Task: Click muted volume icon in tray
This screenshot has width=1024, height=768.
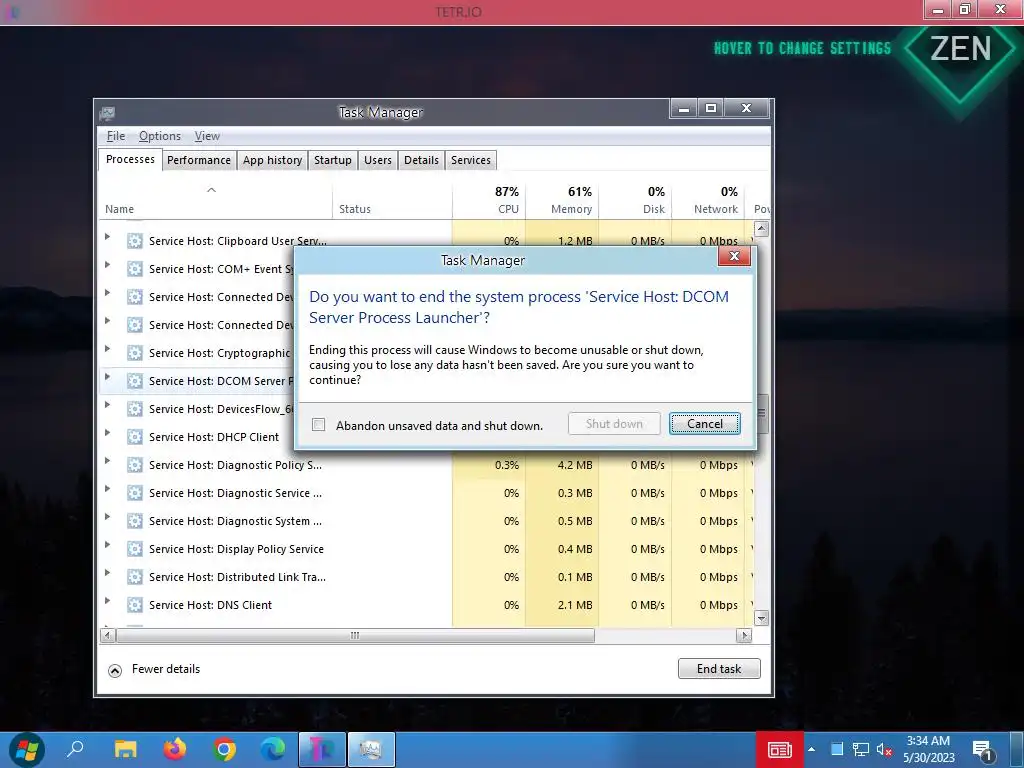Action: (884, 750)
